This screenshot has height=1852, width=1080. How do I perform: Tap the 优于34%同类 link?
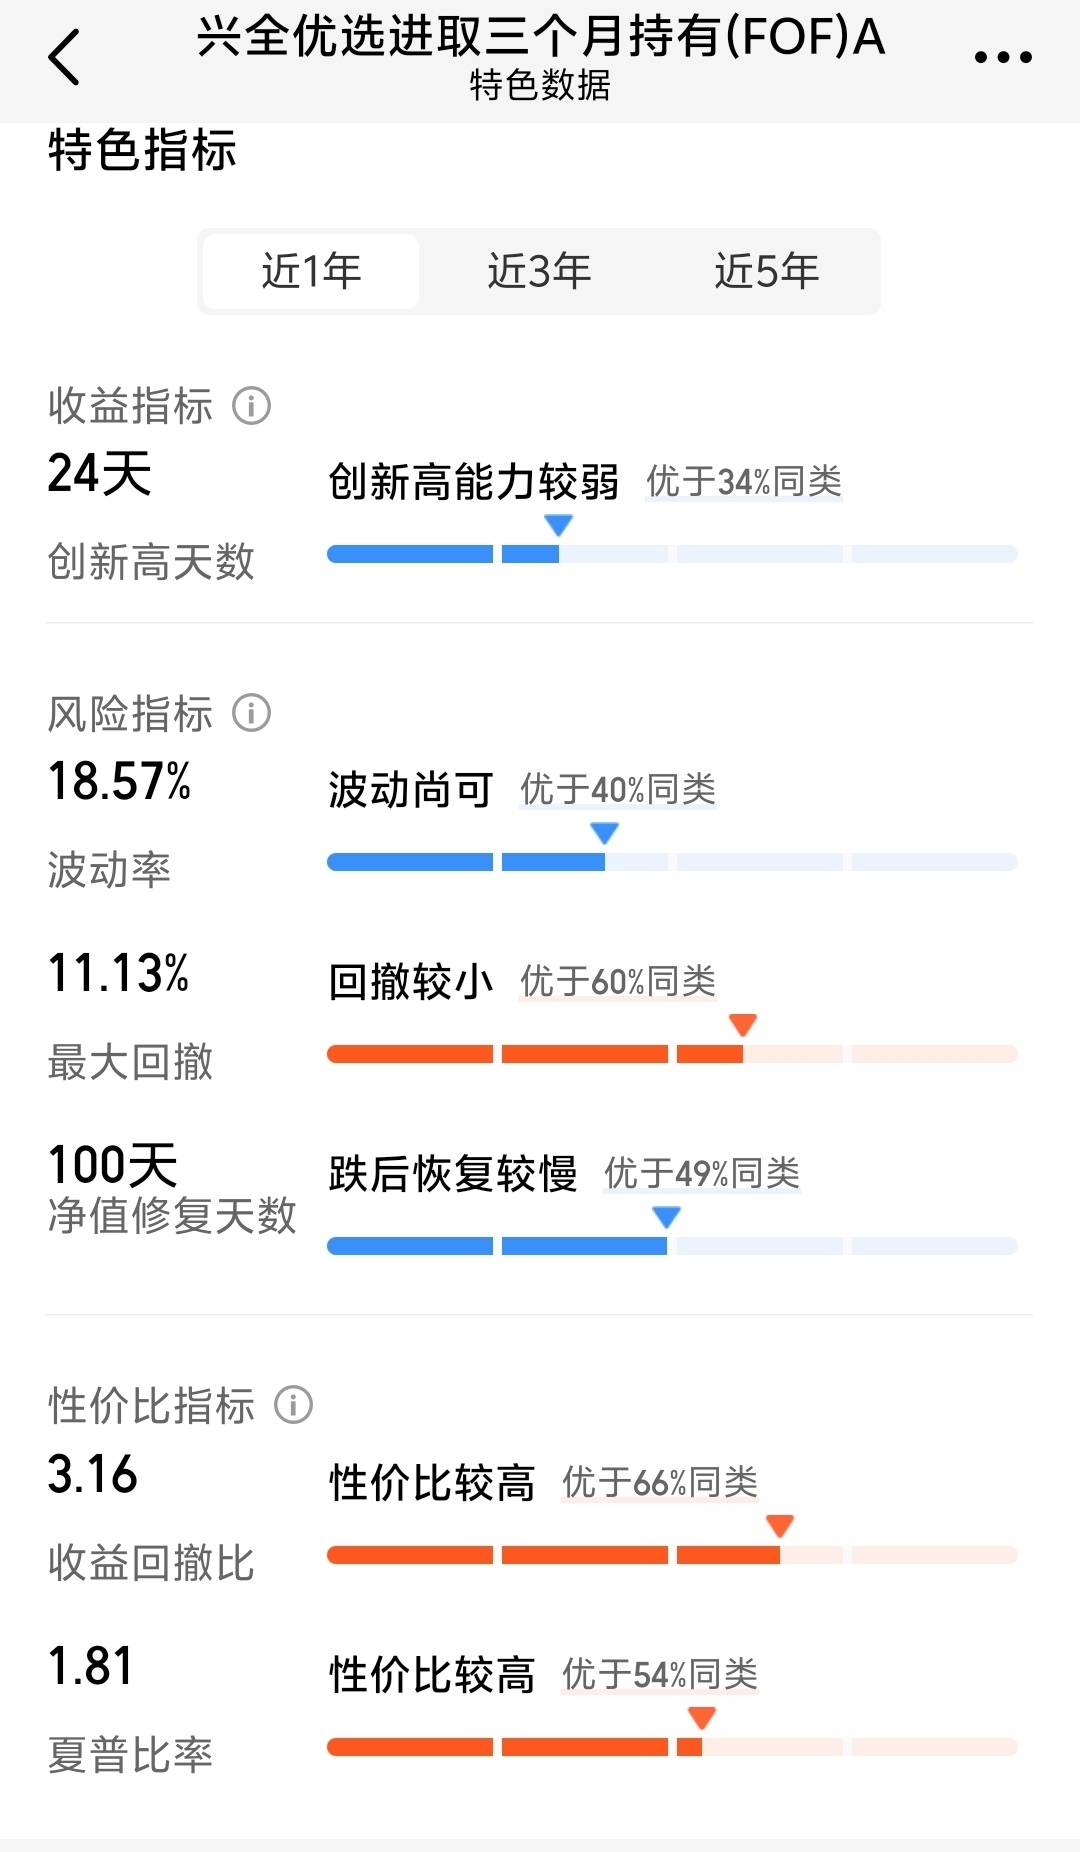(x=743, y=482)
